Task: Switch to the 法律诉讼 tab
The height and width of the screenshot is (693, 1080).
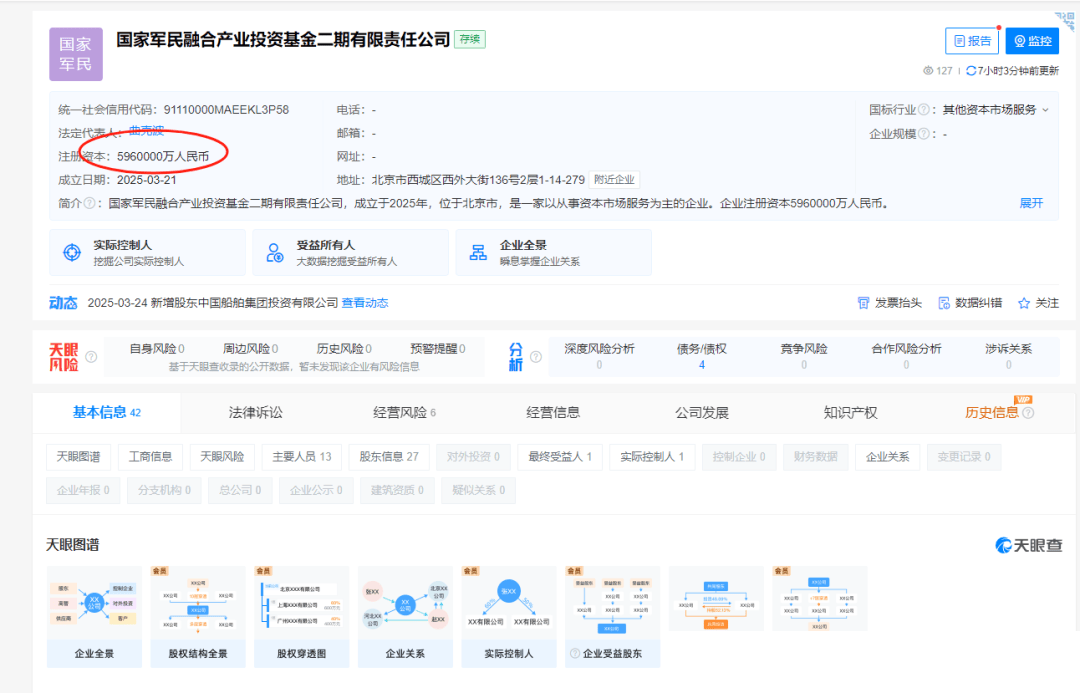Action: pyautogui.click(x=256, y=413)
